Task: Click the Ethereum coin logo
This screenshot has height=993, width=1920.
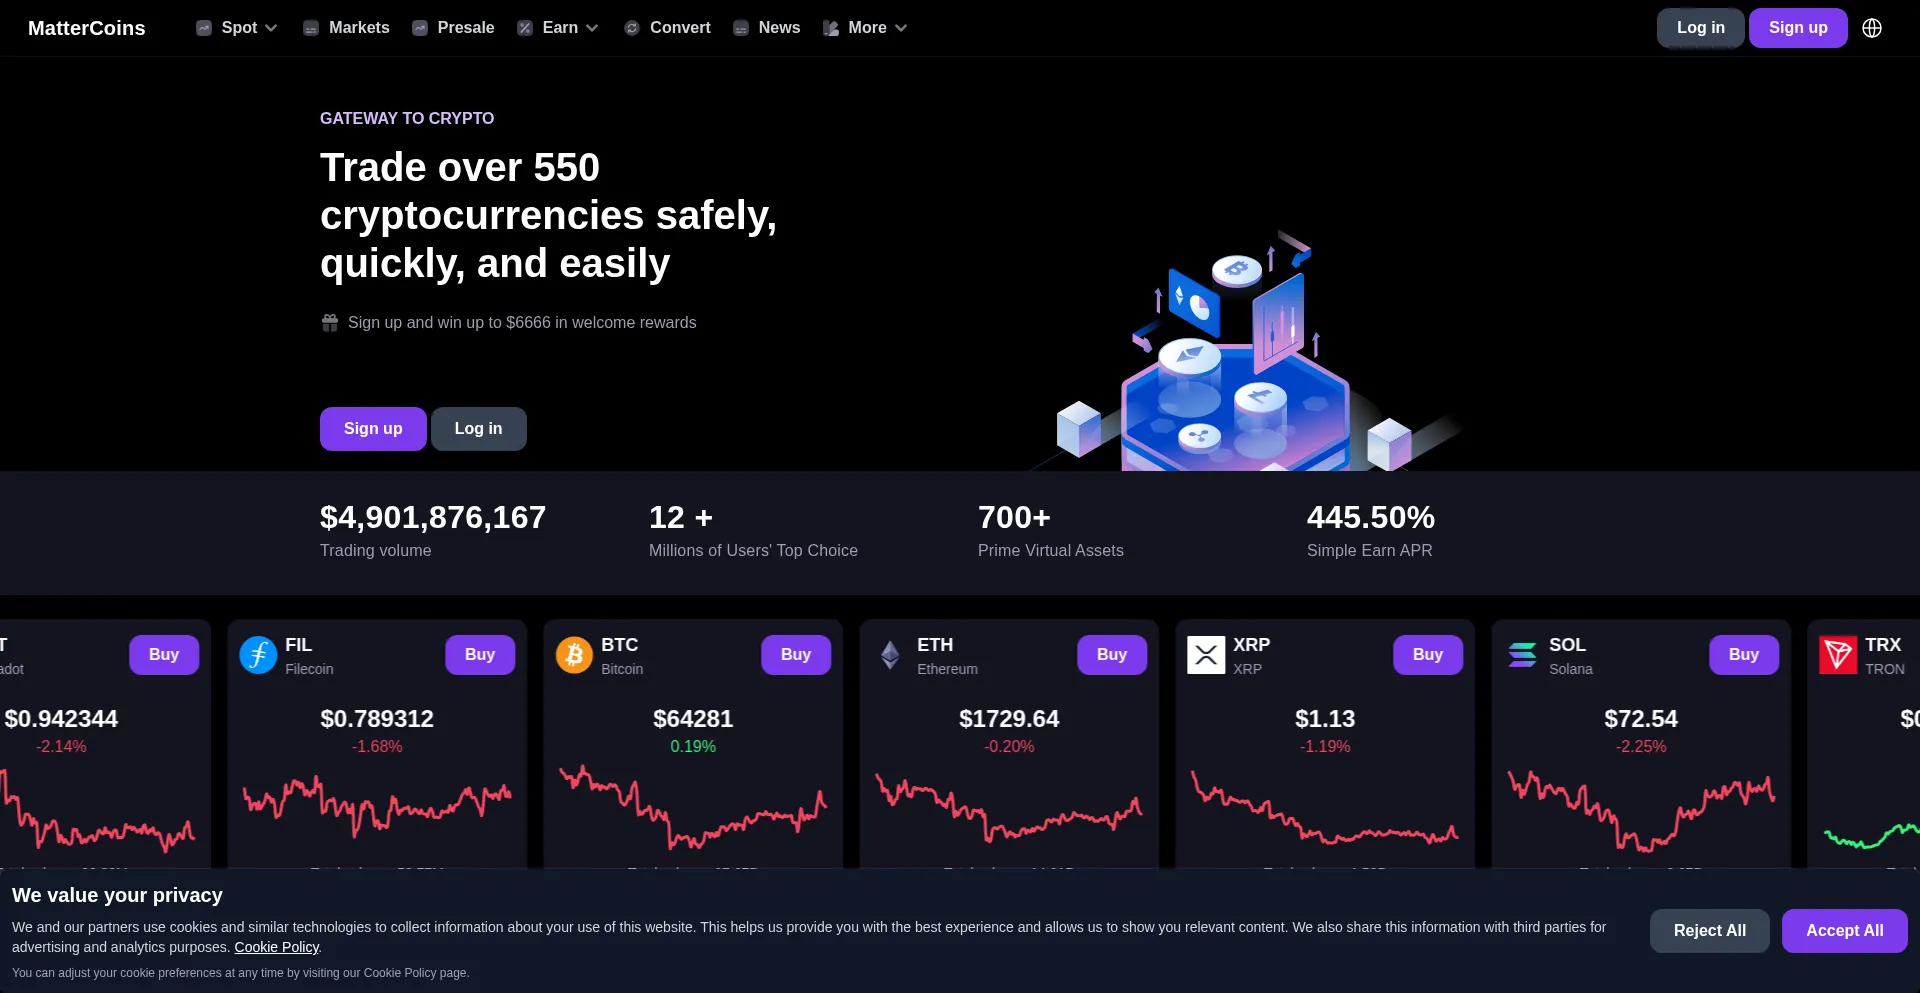Action: [890, 655]
